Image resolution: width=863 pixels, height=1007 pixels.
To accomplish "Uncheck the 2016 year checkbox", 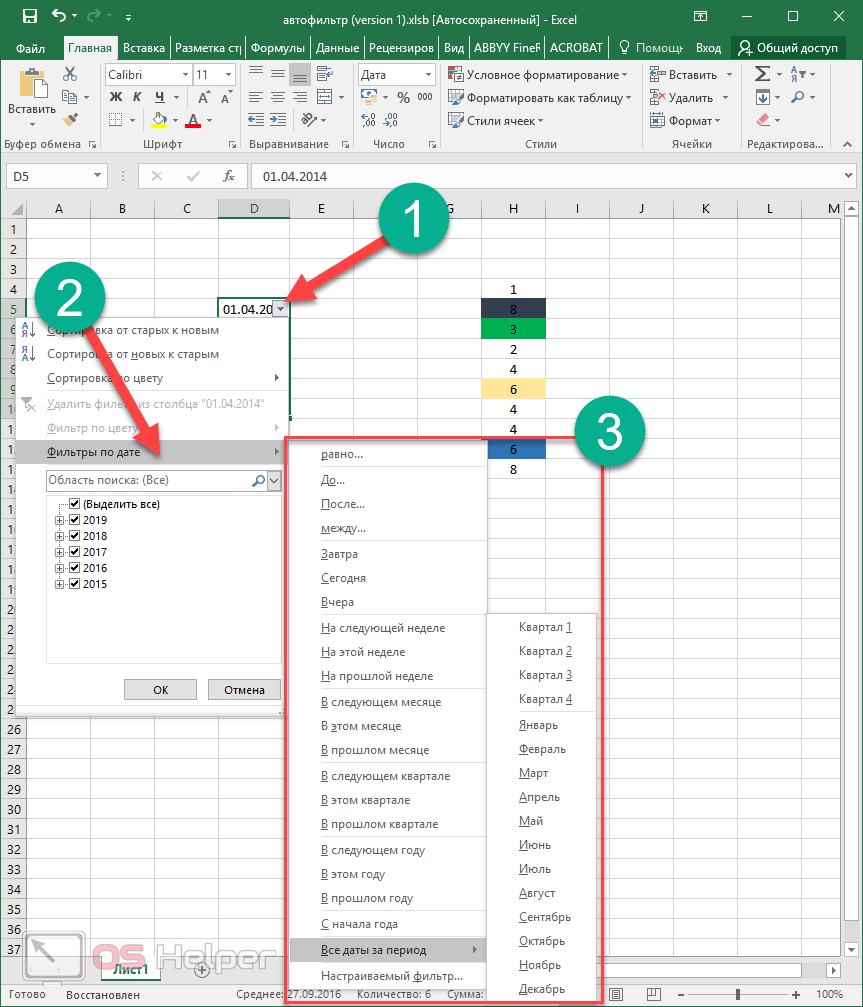I will pos(74,568).
